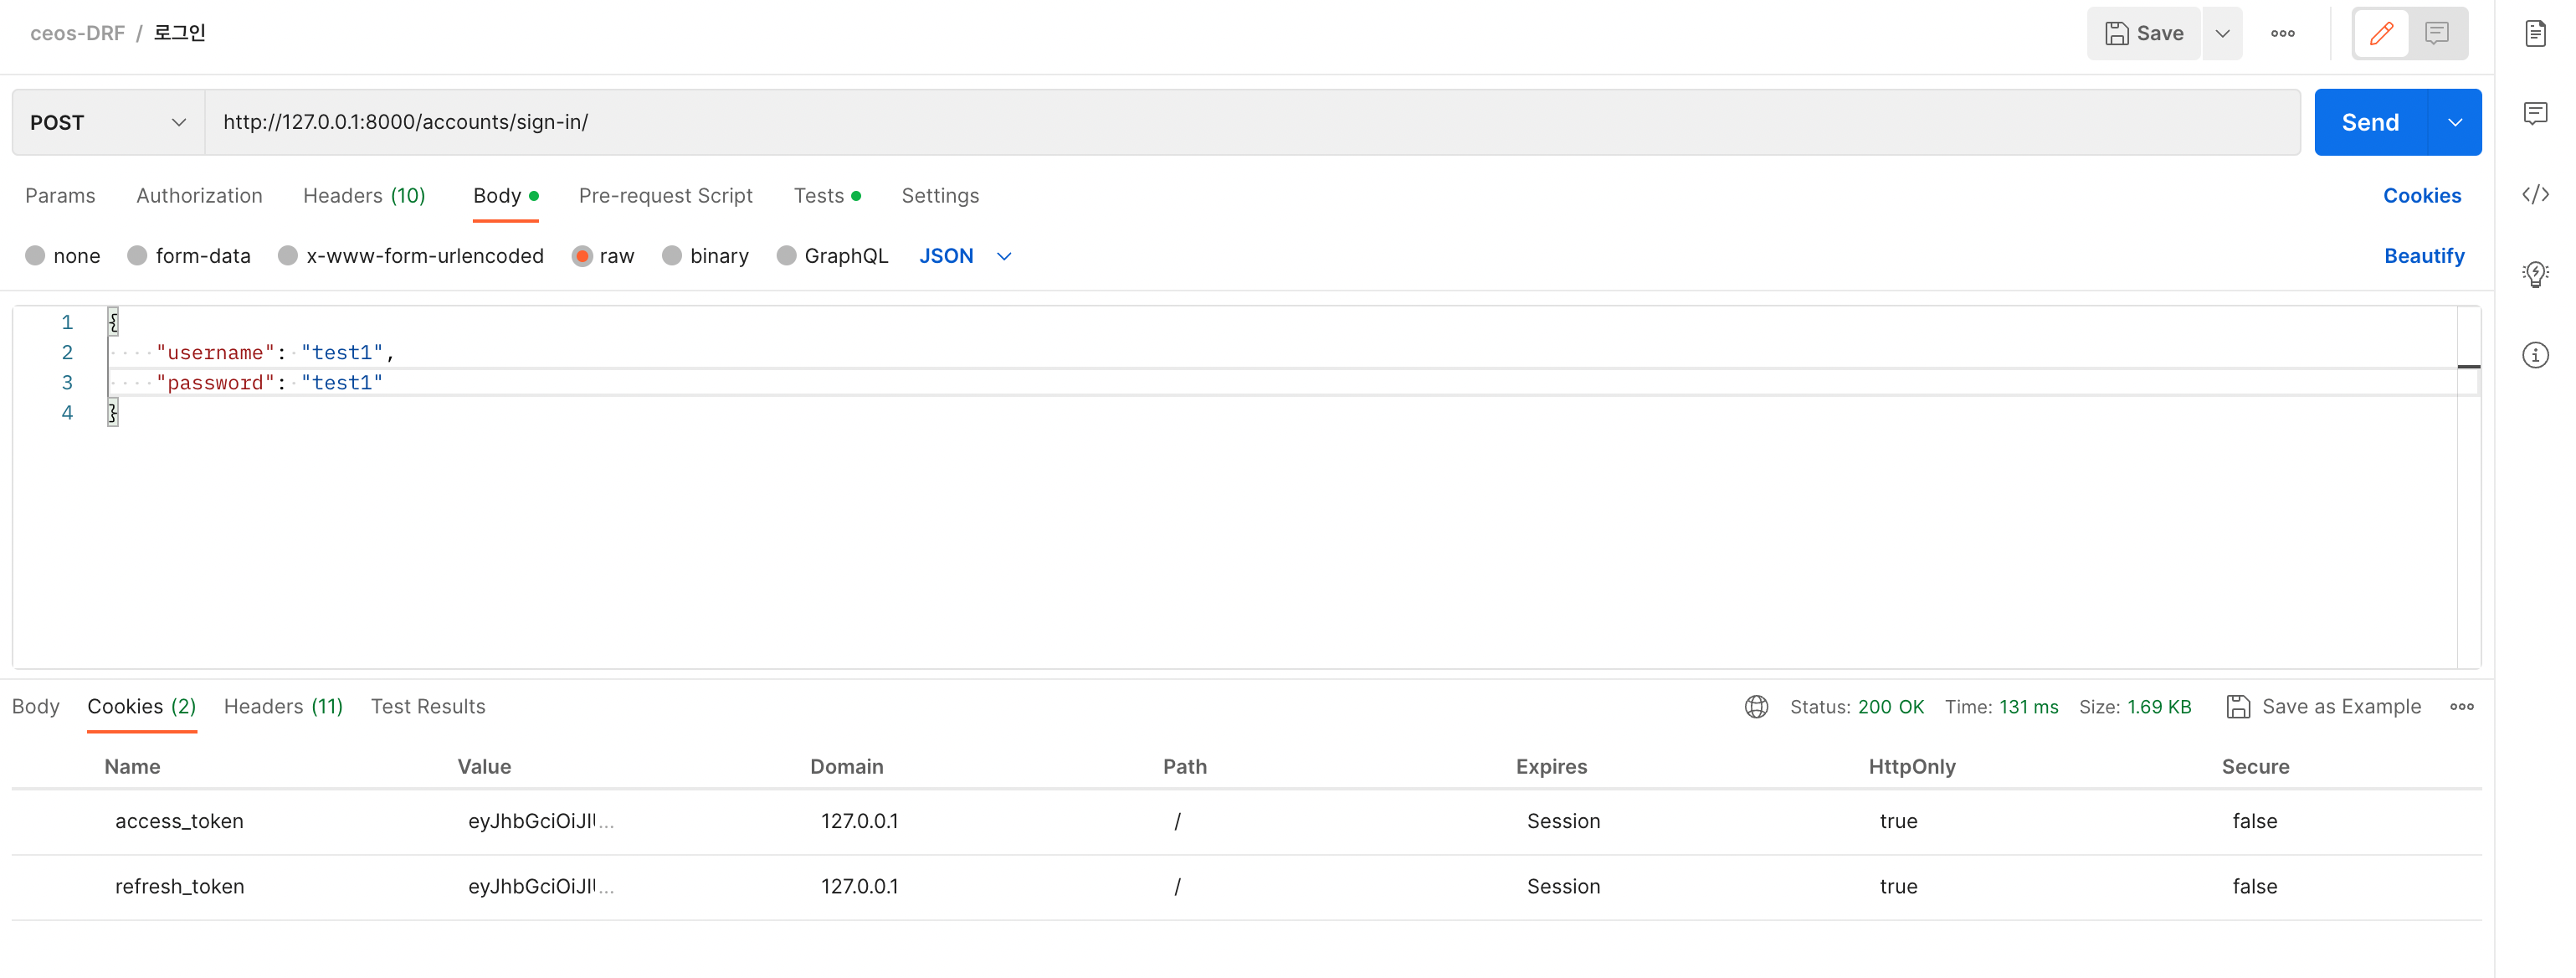Open the JSON format dropdown
Viewport: 2576px width, 978px height.
pyautogui.click(x=965, y=256)
